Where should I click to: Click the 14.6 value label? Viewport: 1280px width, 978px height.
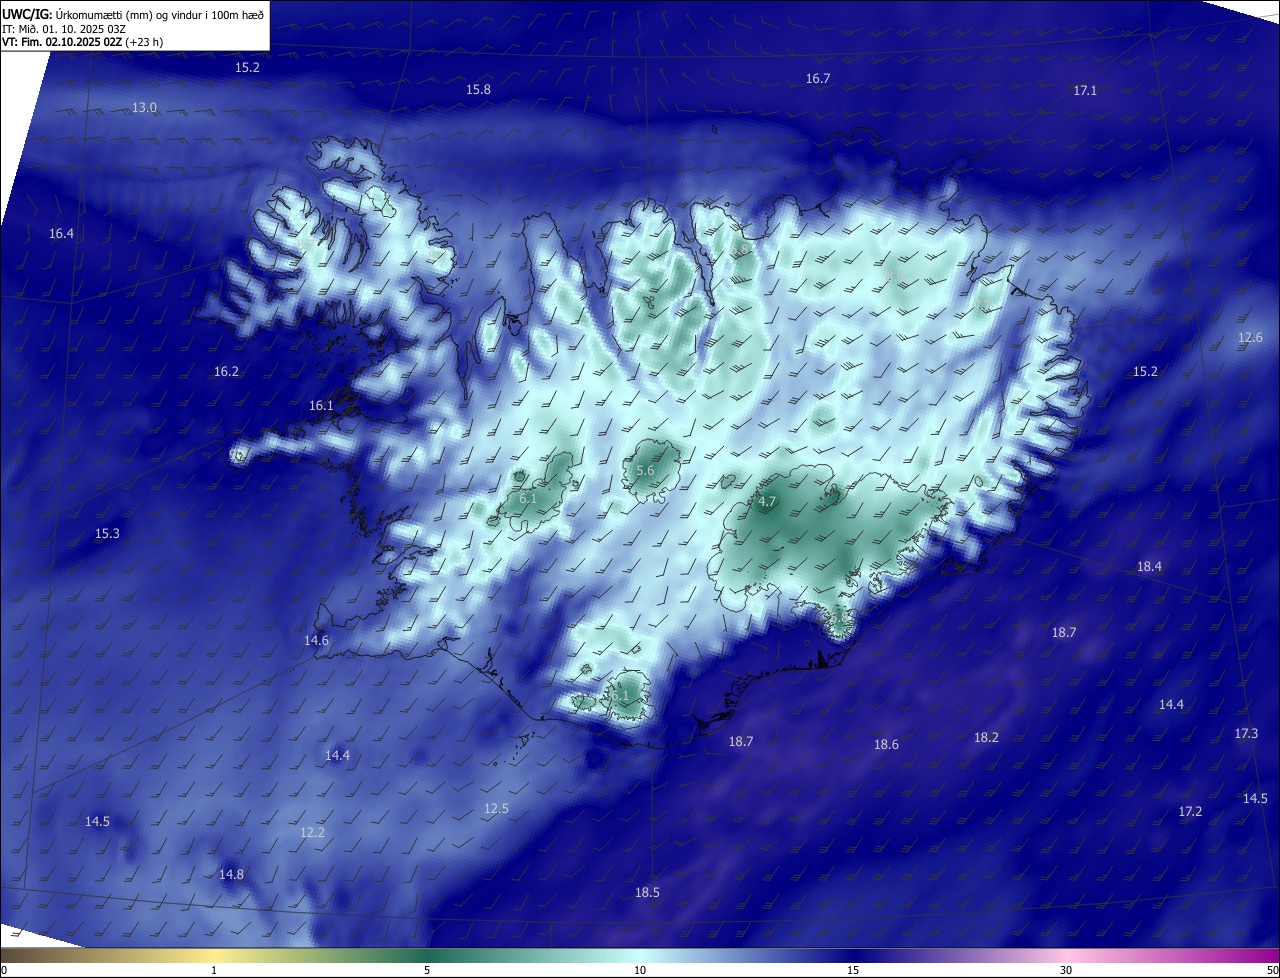coord(316,640)
